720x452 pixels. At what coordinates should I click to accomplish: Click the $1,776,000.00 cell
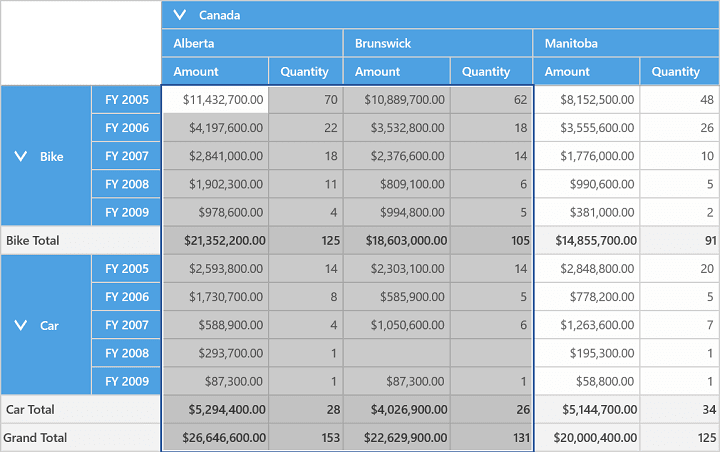point(586,156)
